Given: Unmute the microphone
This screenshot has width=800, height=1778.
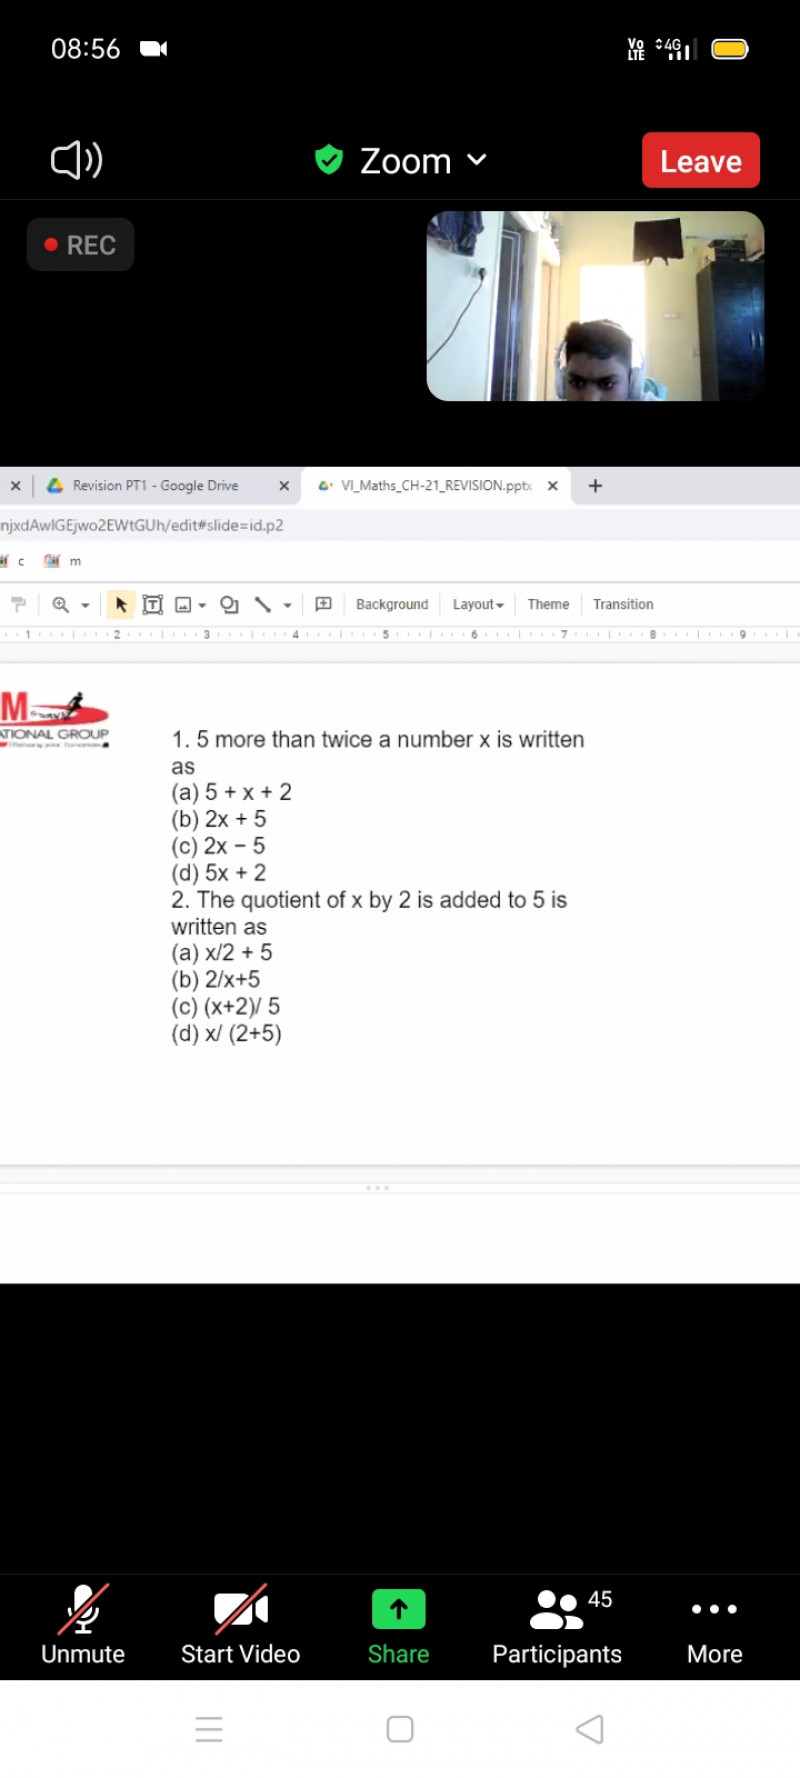Looking at the screenshot, I should (x=83, y=1624).
